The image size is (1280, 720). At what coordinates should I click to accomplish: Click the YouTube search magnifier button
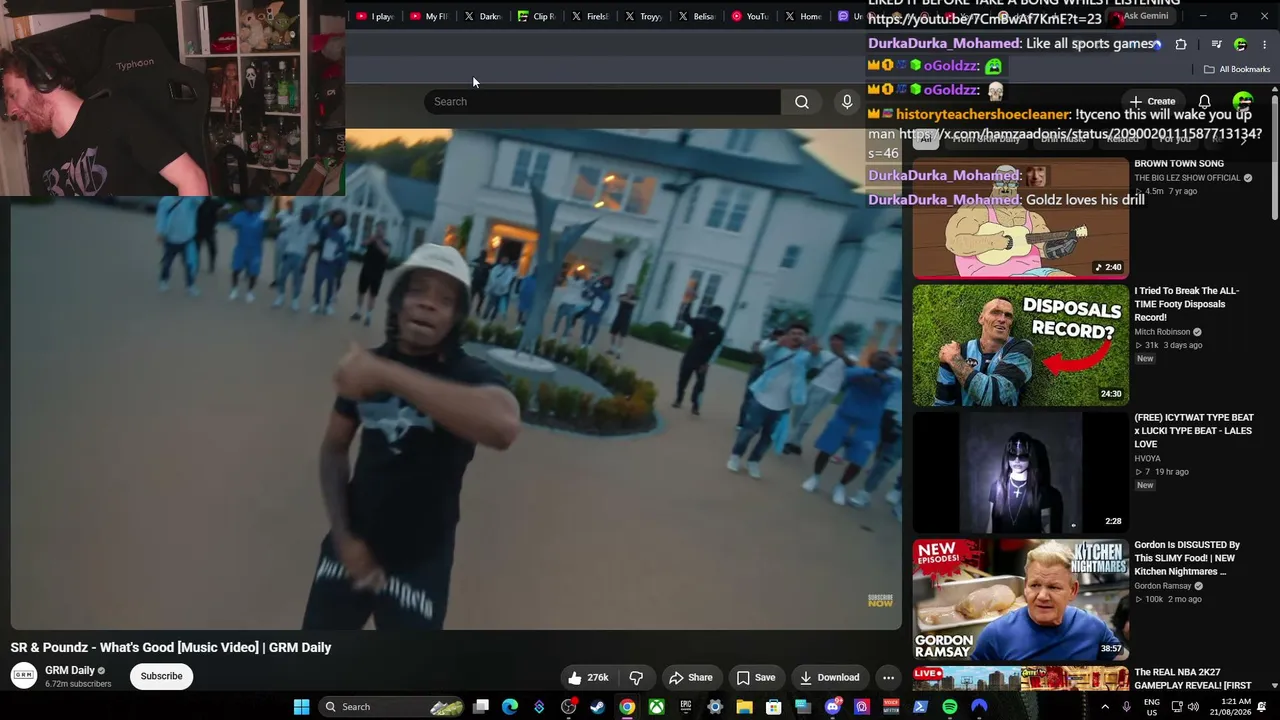pyautogui.click(x=802, y=101)
